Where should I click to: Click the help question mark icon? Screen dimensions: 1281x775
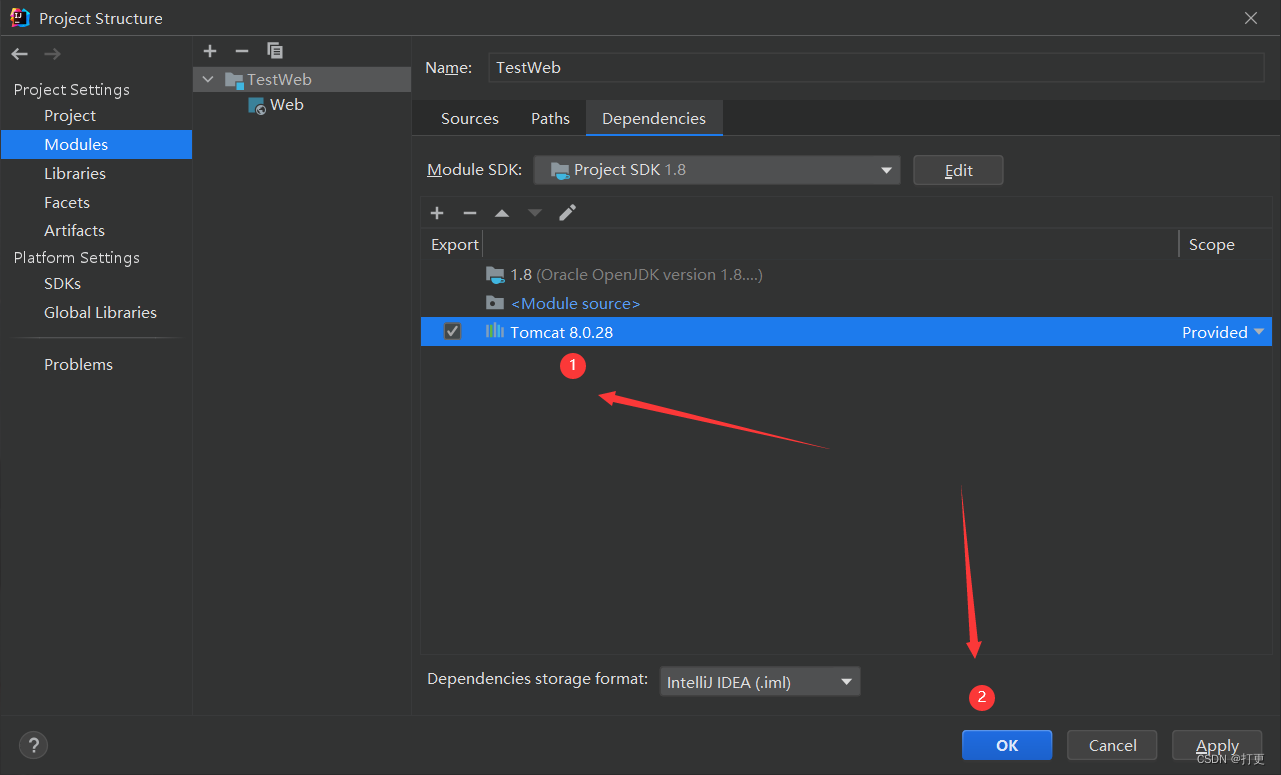[x=33, y=745]
